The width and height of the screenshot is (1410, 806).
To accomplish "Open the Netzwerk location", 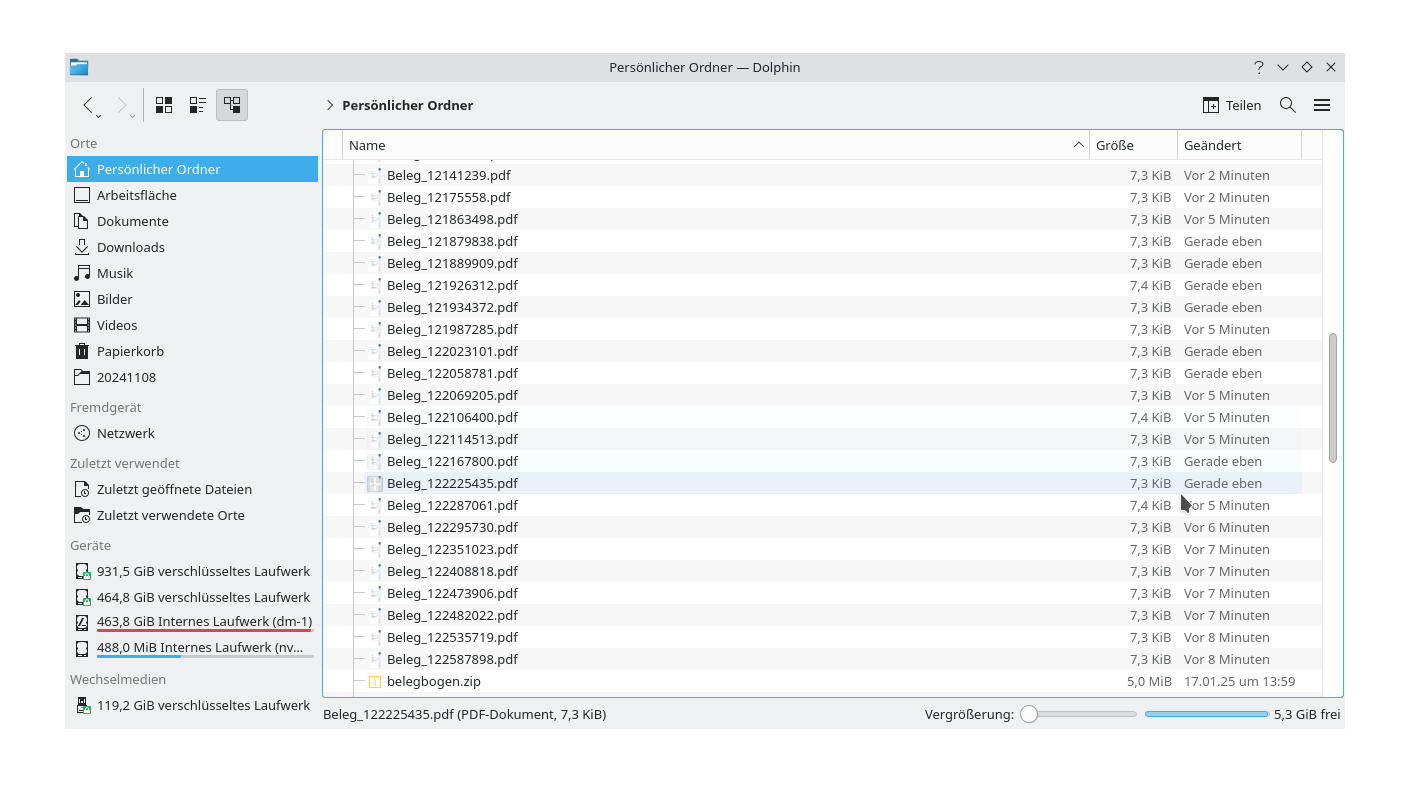I will point(125,433).
